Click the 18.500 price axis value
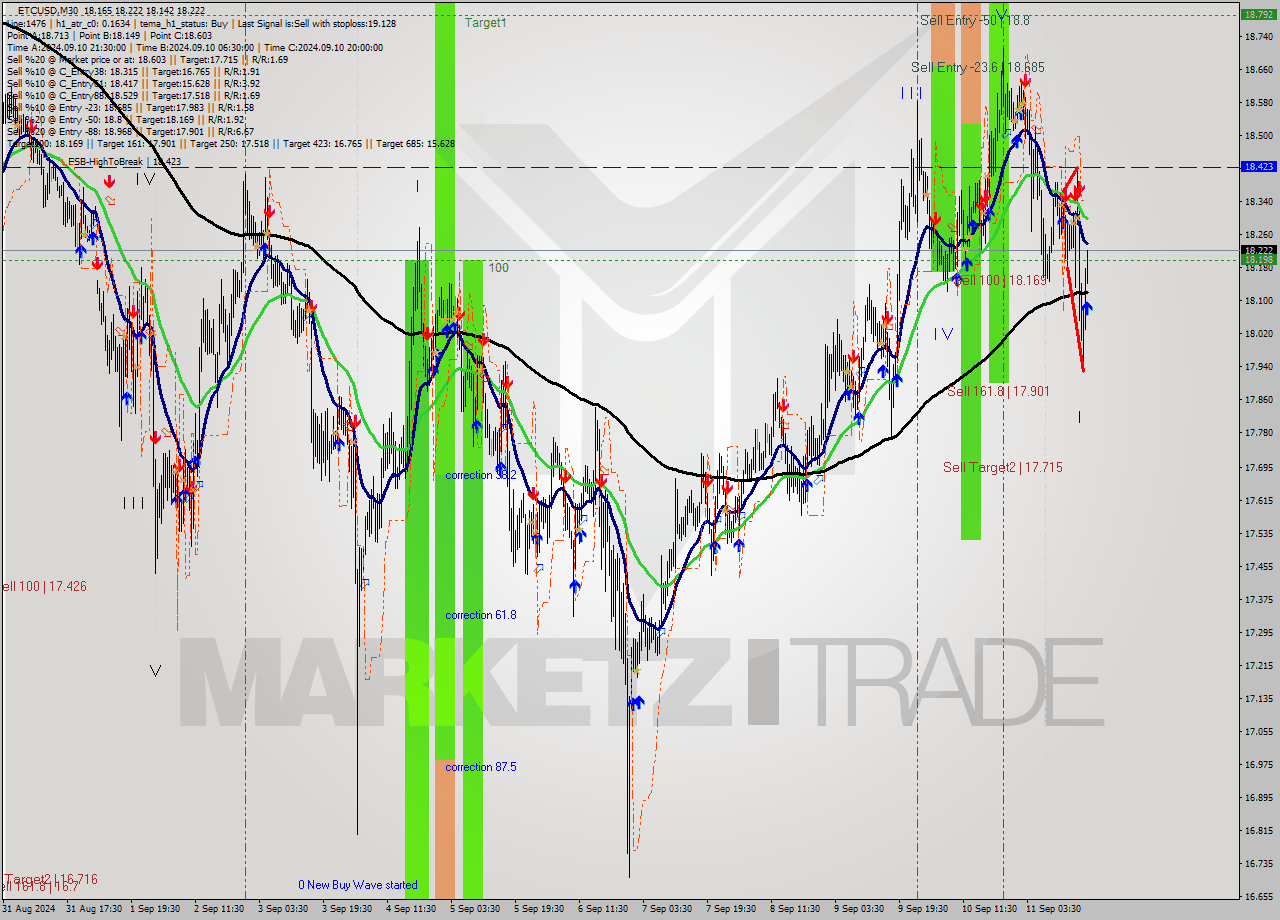 point(1257,135)
